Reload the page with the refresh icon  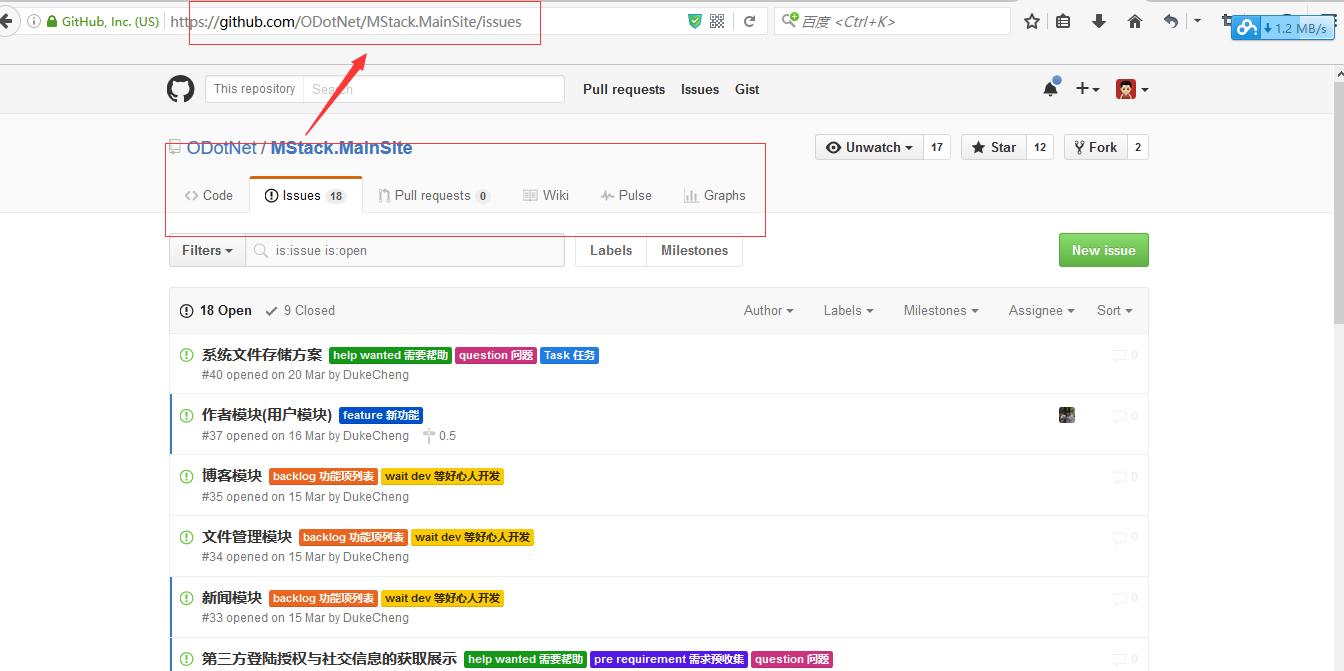pos(749,21)
